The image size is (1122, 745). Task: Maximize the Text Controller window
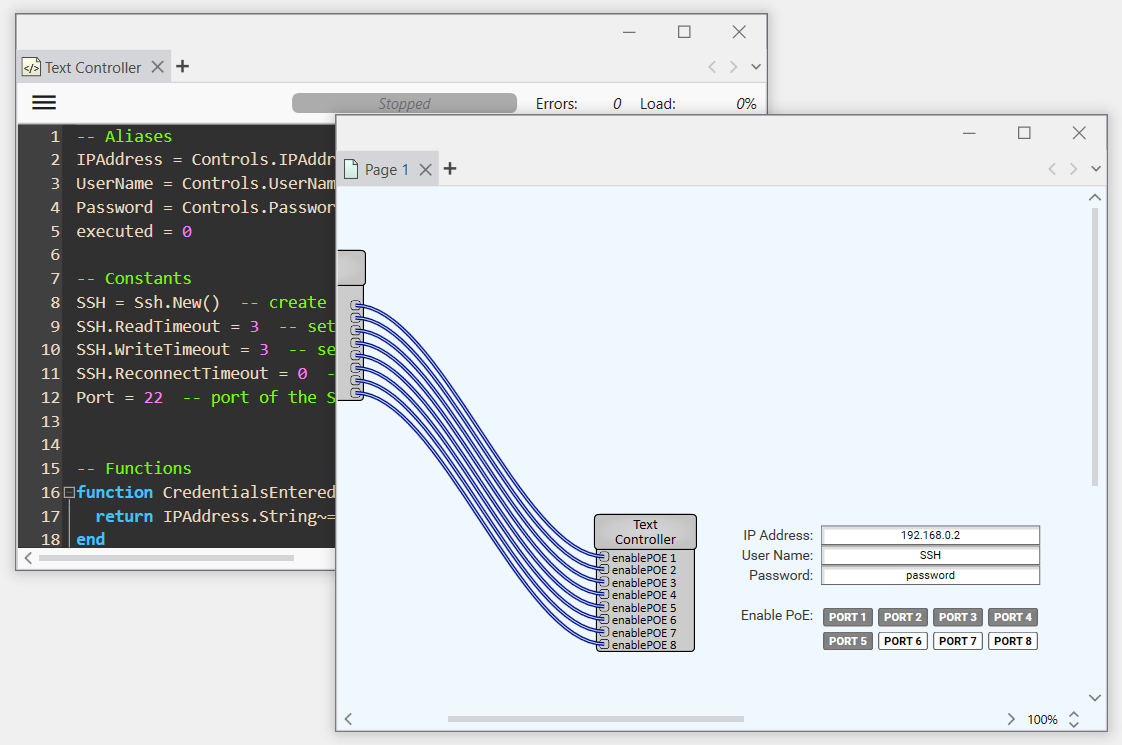pos(685,32)
